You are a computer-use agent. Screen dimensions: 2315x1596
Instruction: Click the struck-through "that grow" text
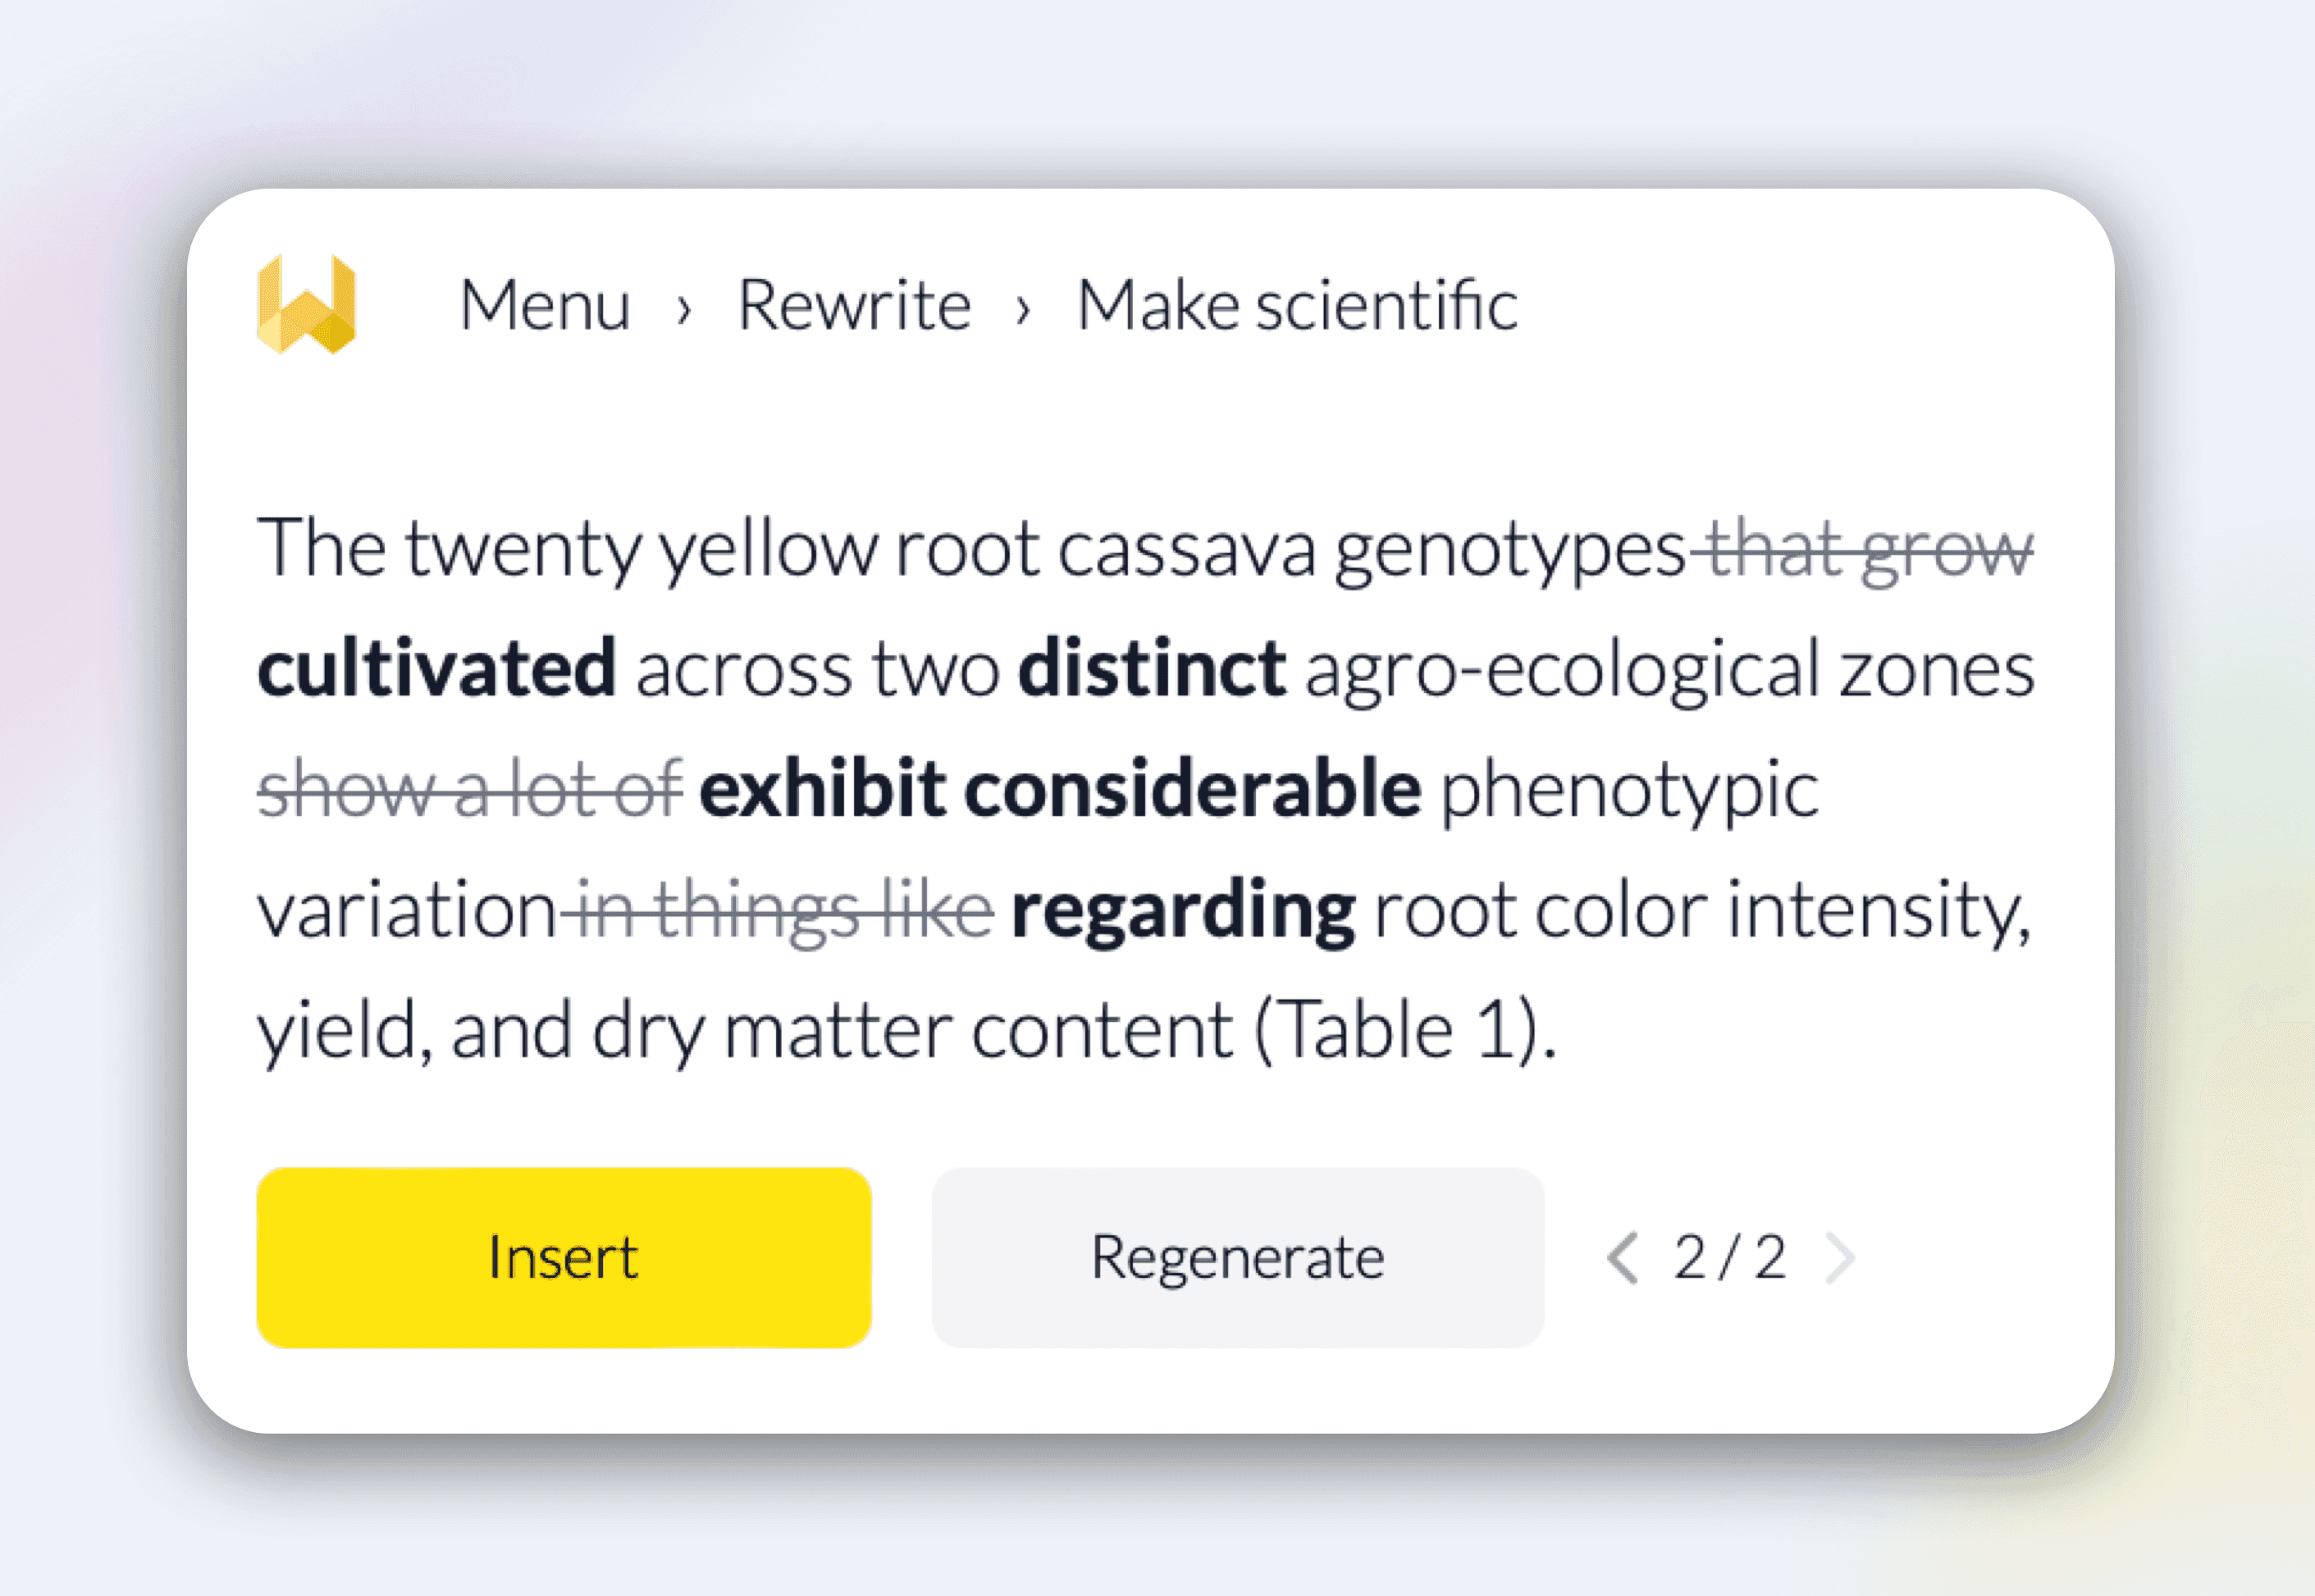(x=1868, y=549)
